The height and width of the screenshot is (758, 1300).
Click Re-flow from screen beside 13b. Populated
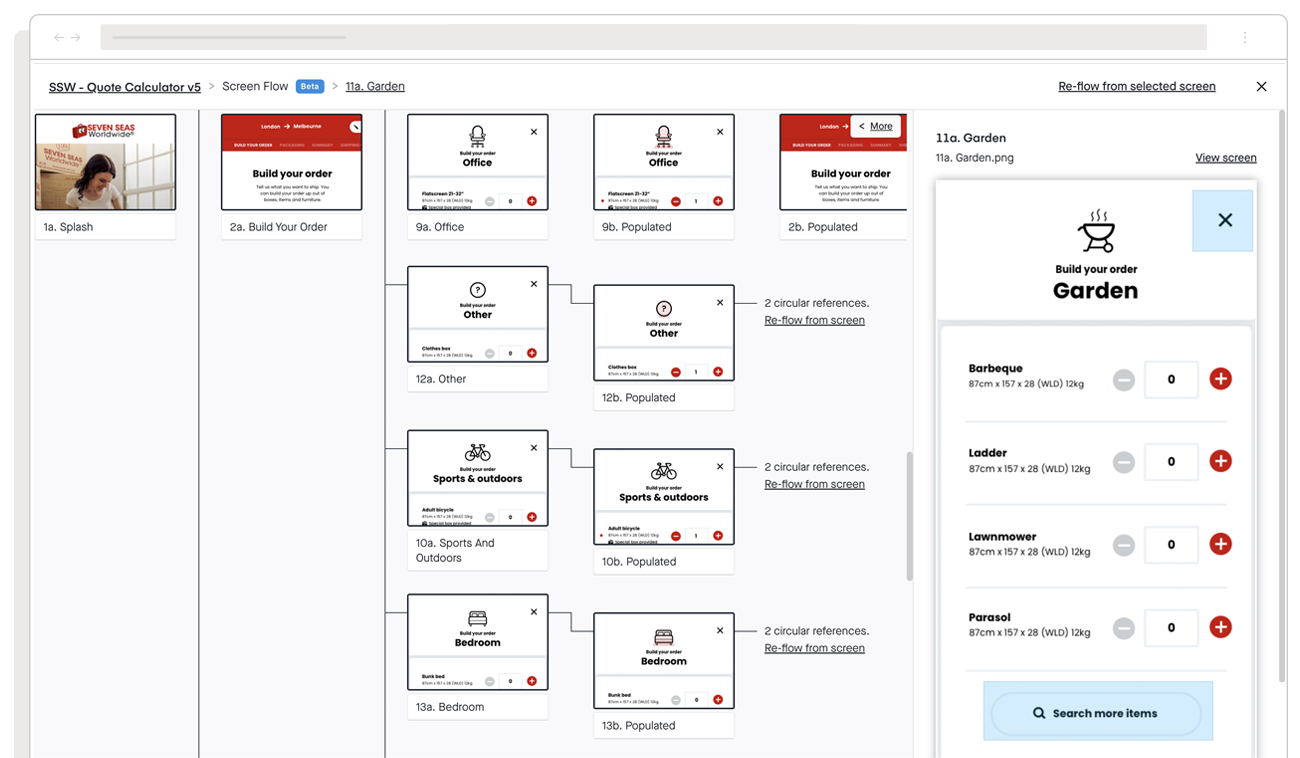click(814, 648)
